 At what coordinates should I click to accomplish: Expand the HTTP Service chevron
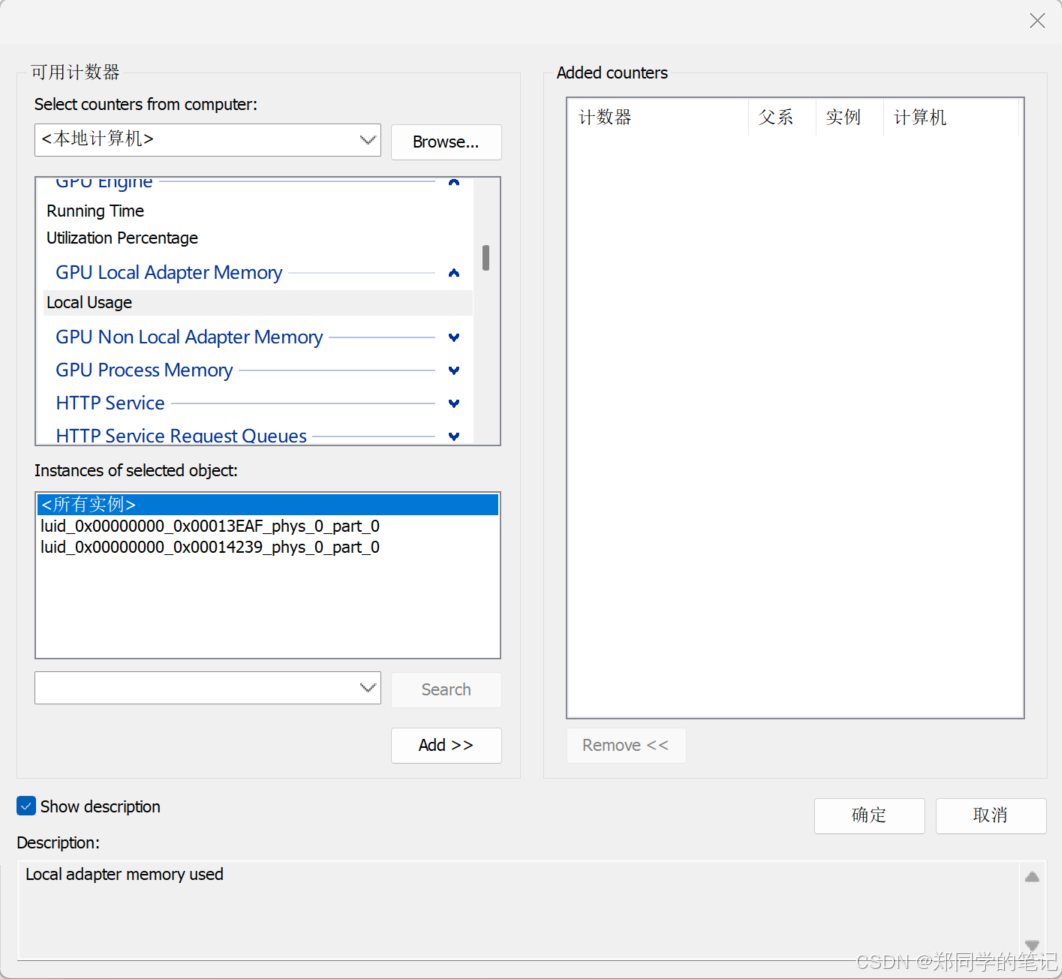tap(454, 403)
